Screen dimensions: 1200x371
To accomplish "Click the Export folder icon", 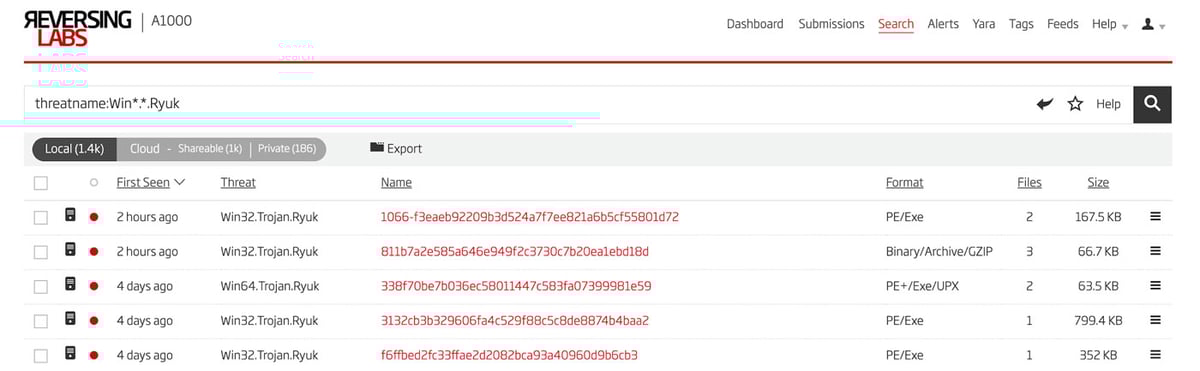I will (377, 148).
